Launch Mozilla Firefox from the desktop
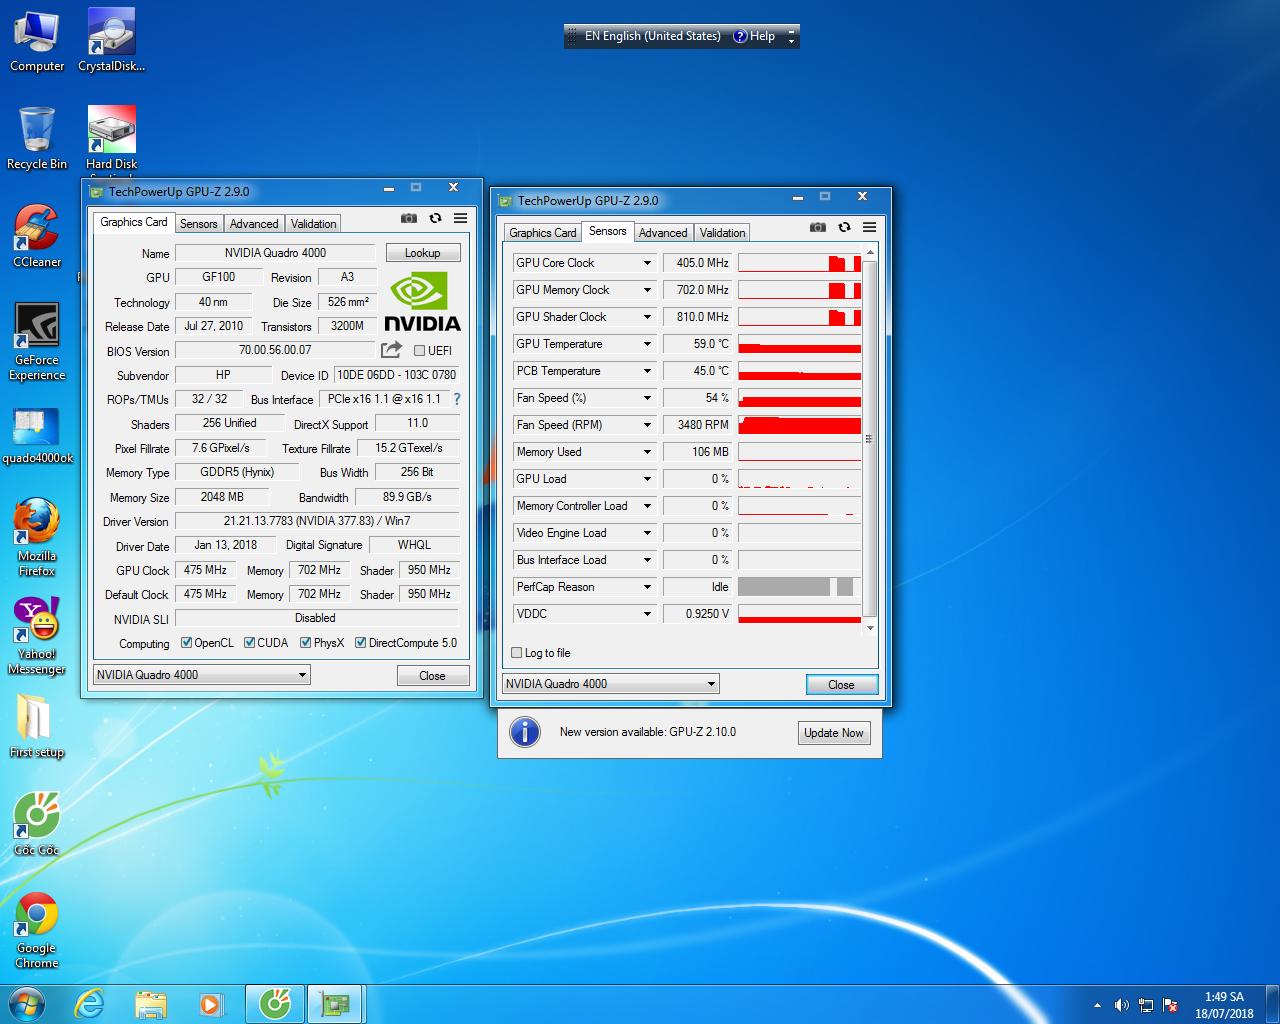 pyautogui.click(x=37, y=538)
